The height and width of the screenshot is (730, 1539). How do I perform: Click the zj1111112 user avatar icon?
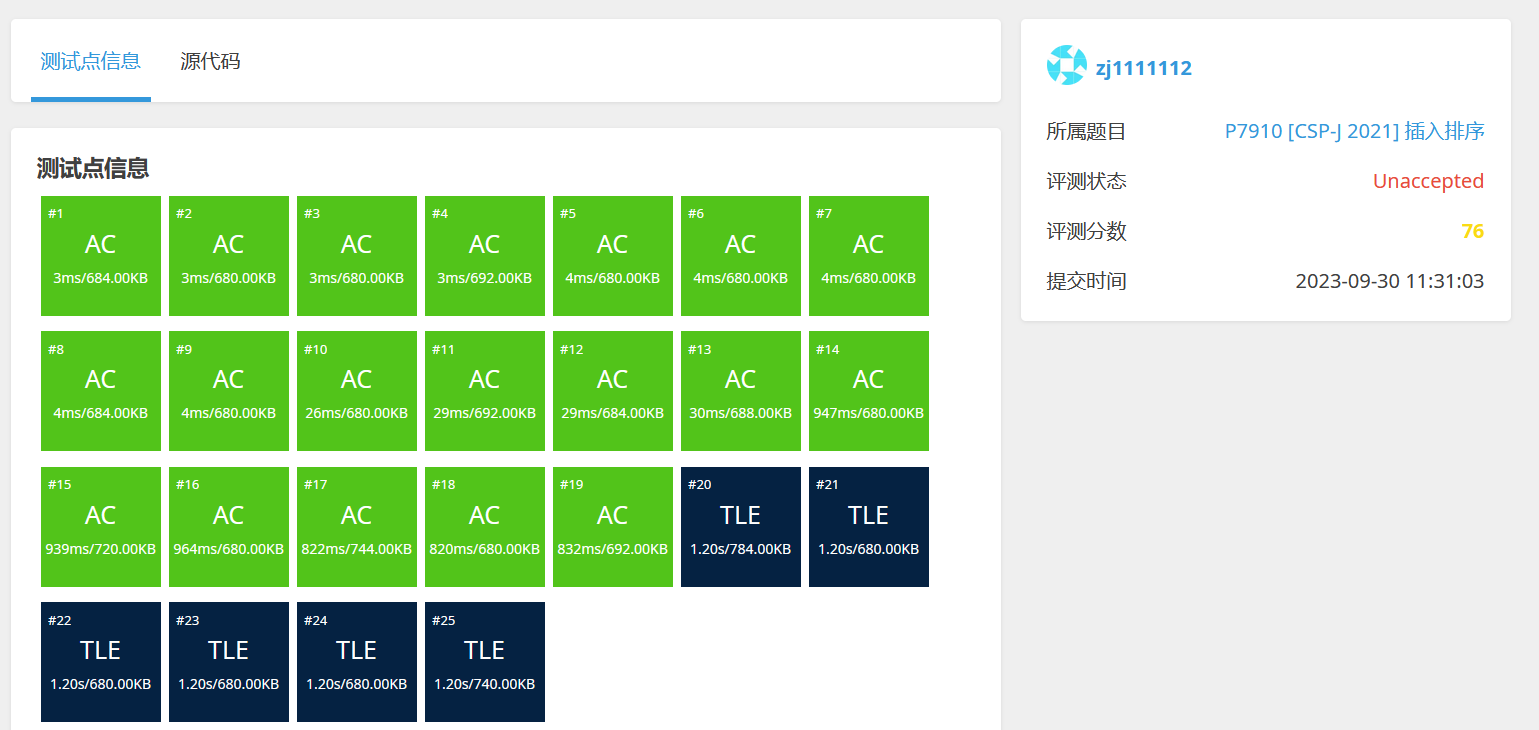1066,65
